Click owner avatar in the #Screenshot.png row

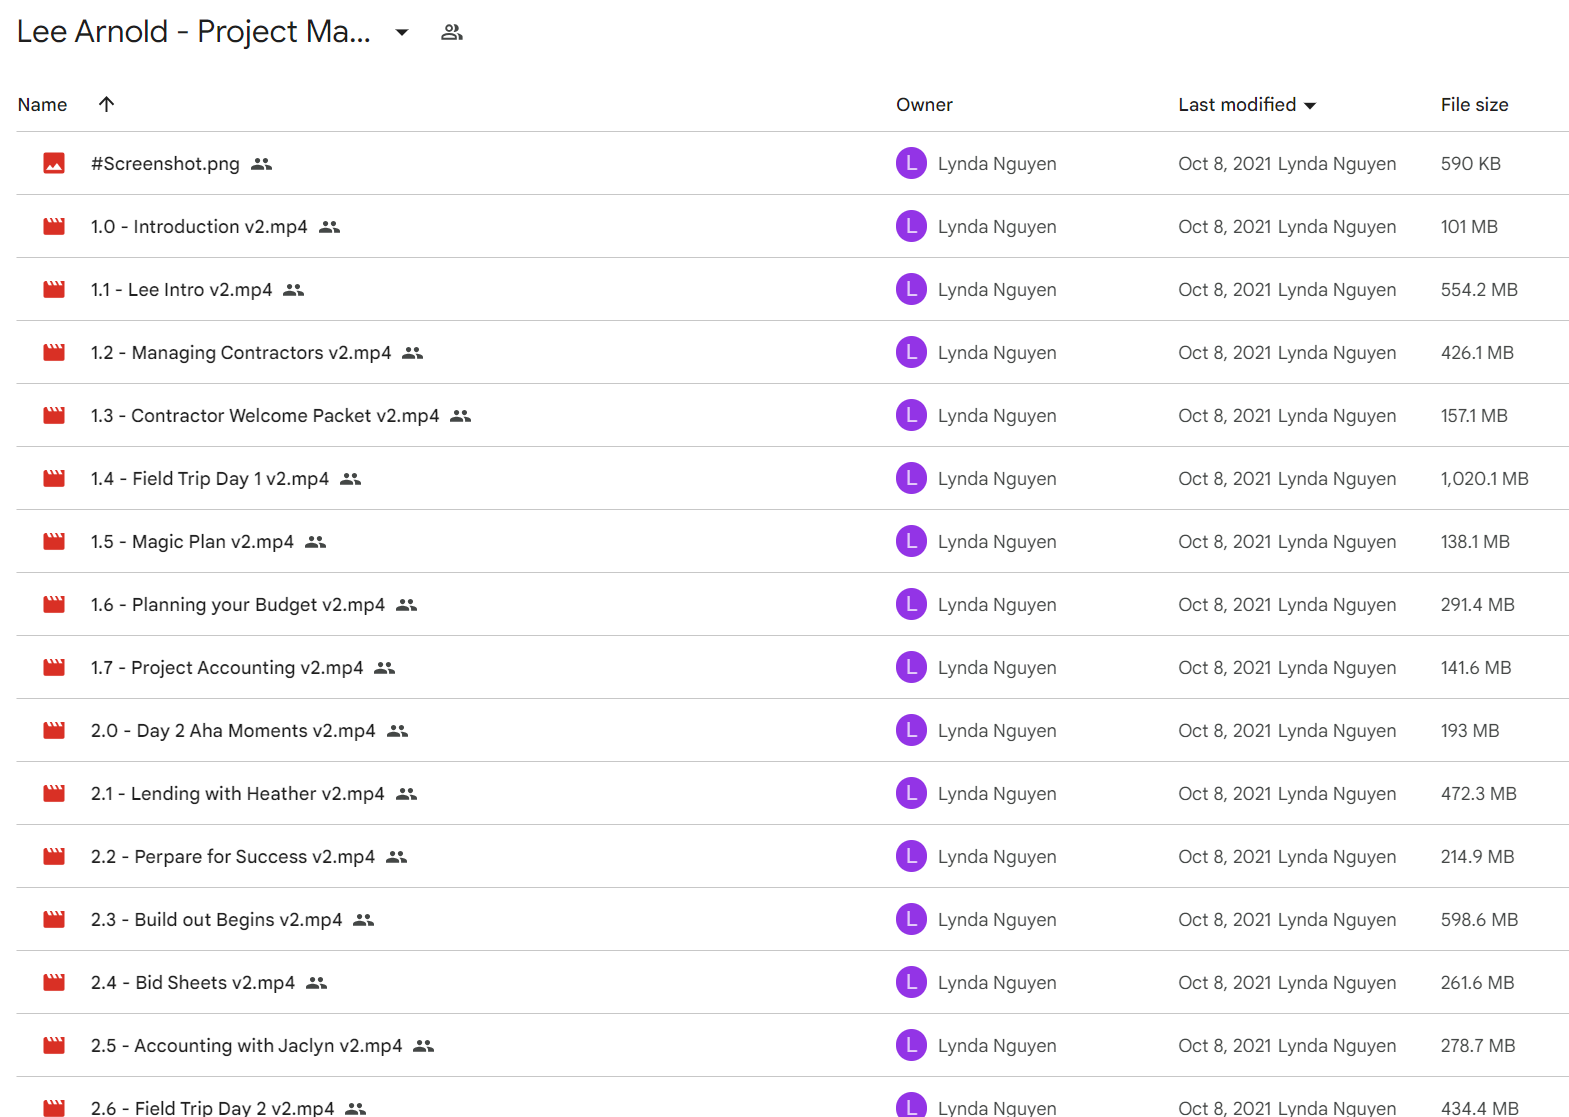coord(911,163)
